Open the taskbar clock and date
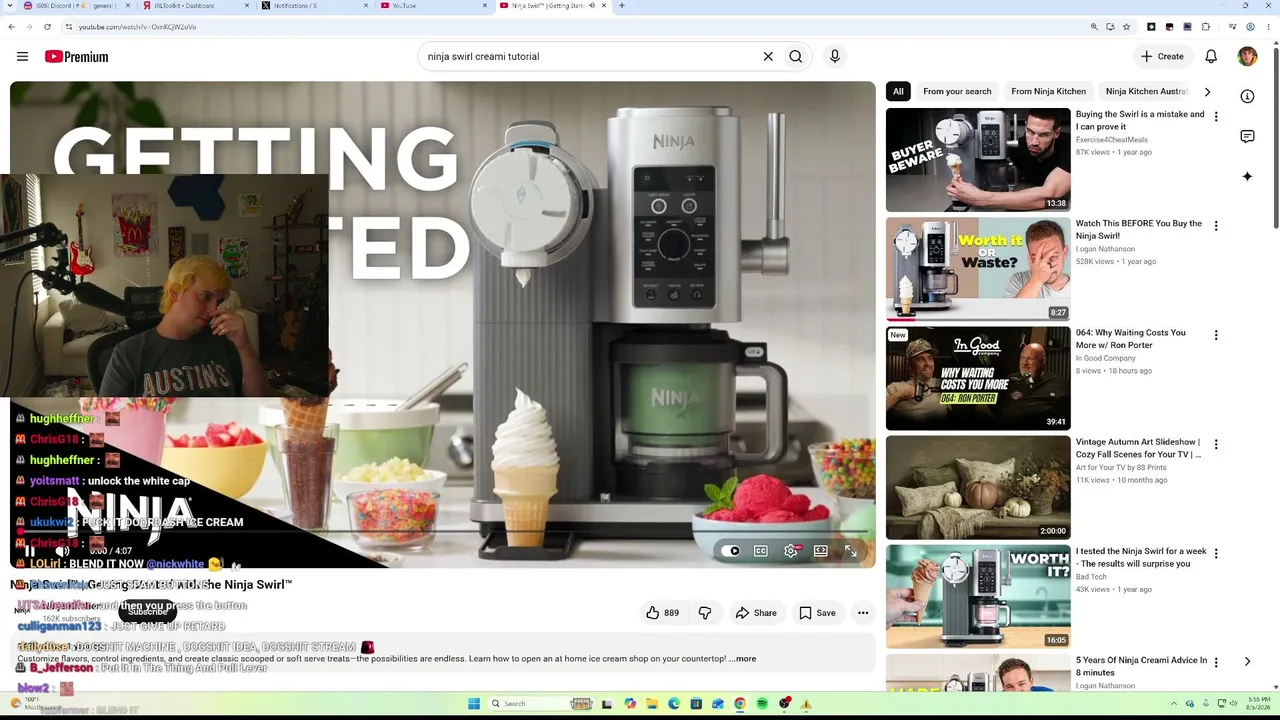Screen dimensions: 1280x720 (x=1258, y=704)
